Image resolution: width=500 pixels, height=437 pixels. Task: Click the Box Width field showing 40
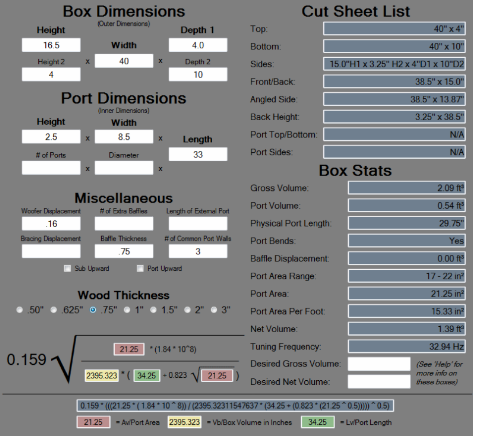124,61
